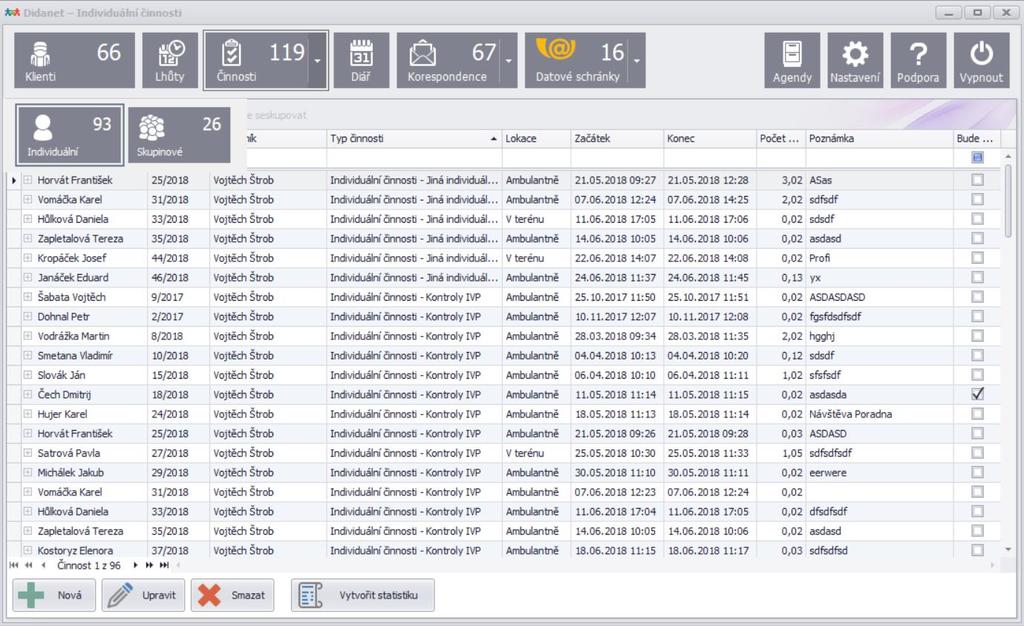
Task: Click the Nová button
Action: tap(54, 595)
